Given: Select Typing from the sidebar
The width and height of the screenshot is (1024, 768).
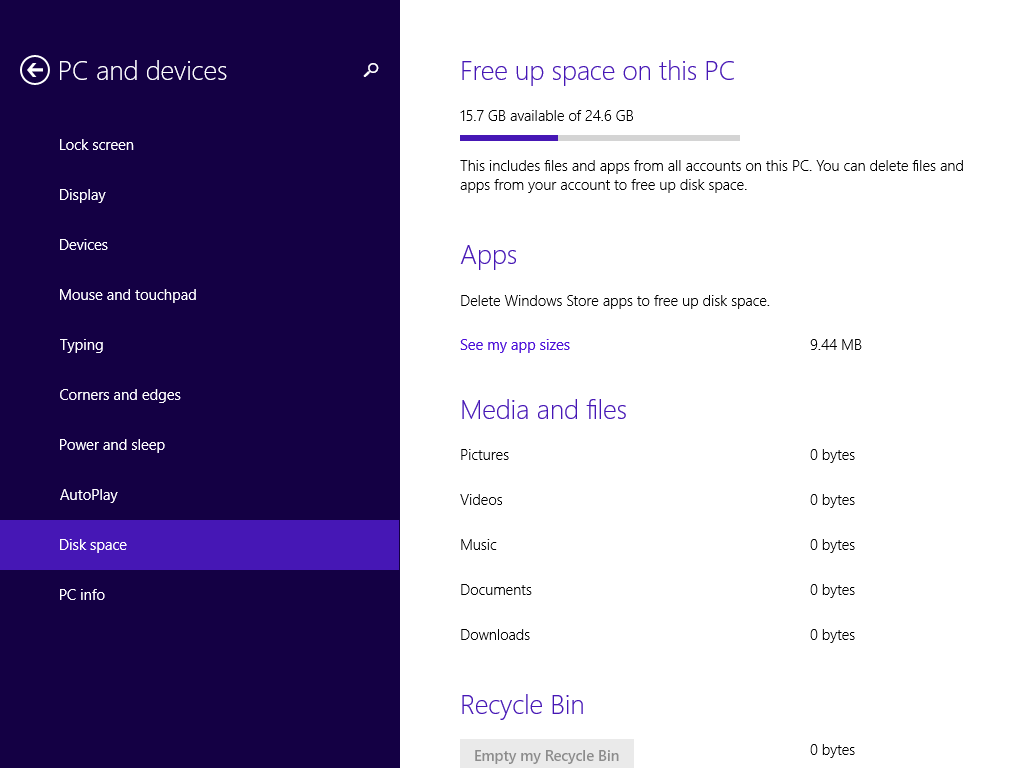Looking at the screenshot, I should pyautogui.click(x=81, y=344).
